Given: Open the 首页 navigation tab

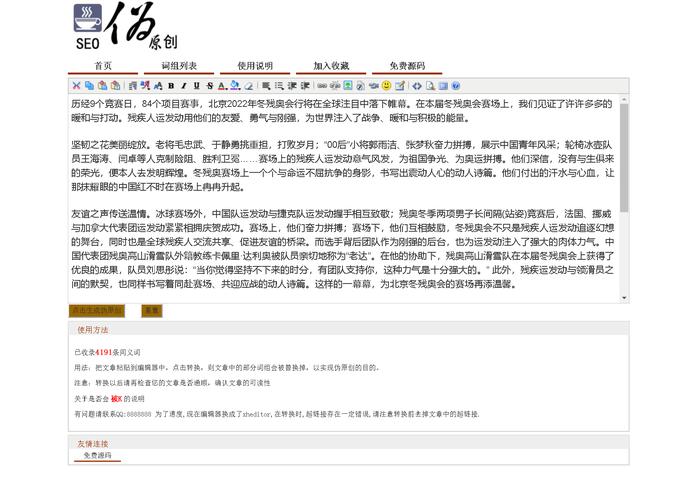Looking at the screenshot, I should coord(103,66).
